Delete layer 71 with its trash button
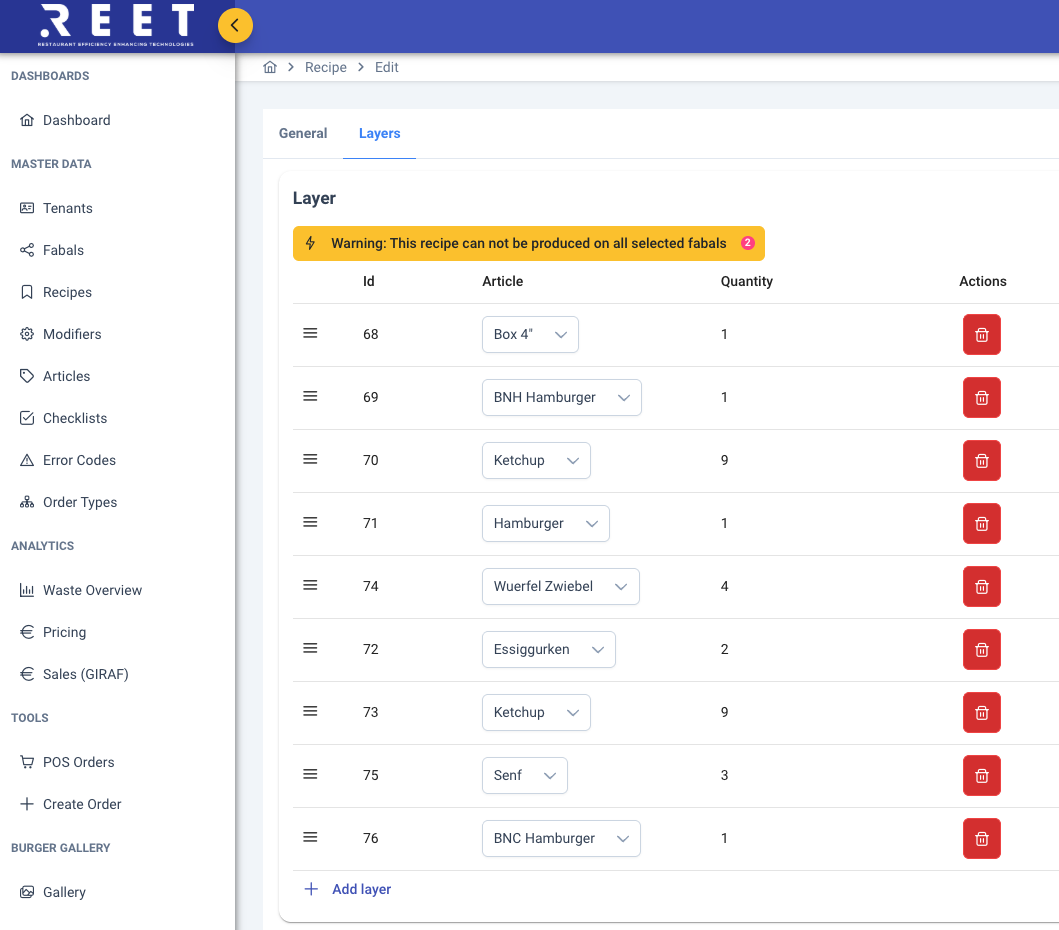The width and height of the screenshot is (1059, 930). [x=981, y=524]
